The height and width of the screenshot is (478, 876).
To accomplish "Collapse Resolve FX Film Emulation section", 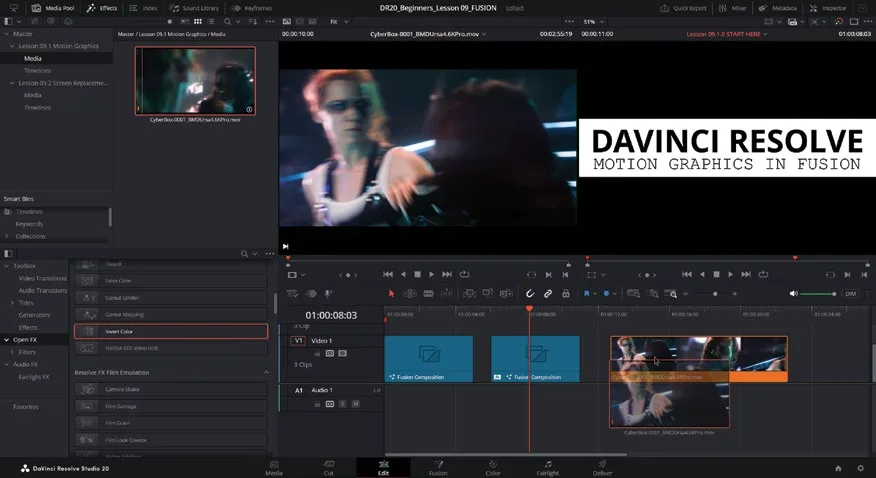I will (266, 372).
